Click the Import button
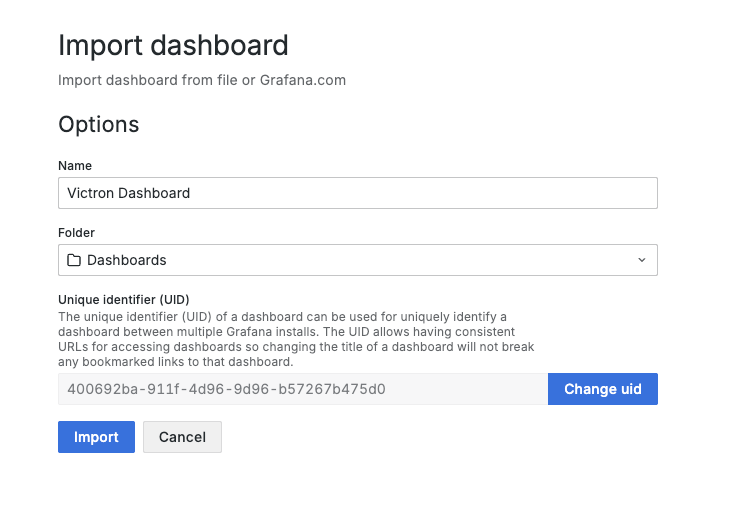The image size is (729, 510). 96,437
